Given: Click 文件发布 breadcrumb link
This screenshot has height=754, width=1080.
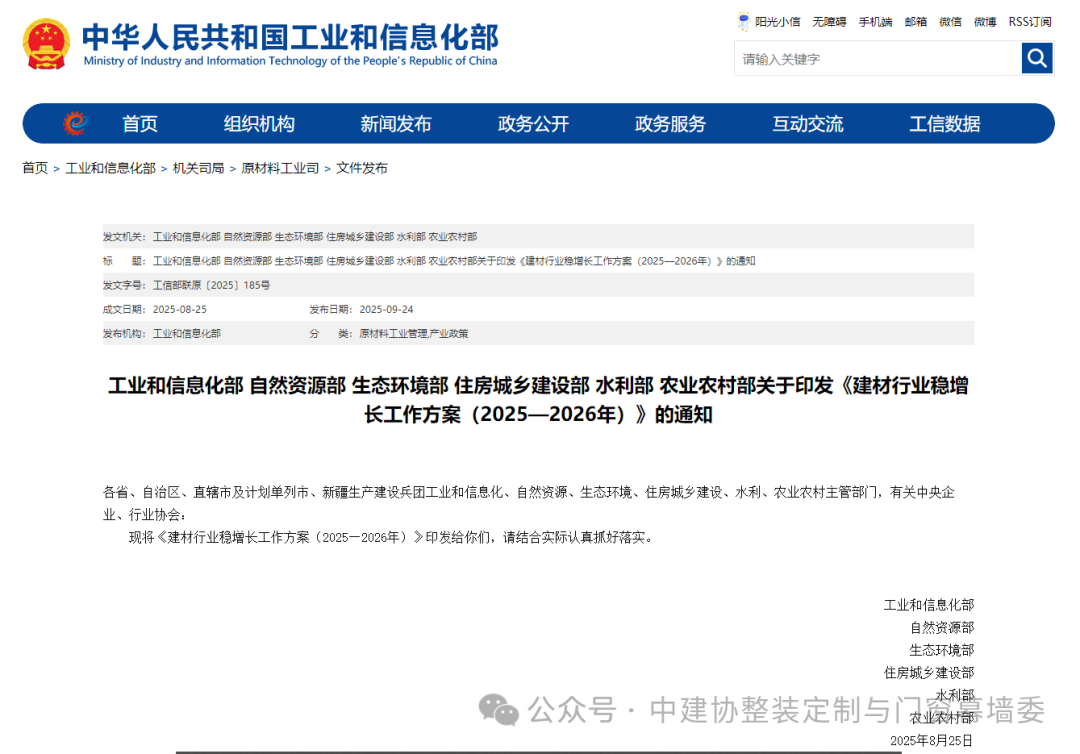Looking at the screenshot, I should click(x=362, y=168).
